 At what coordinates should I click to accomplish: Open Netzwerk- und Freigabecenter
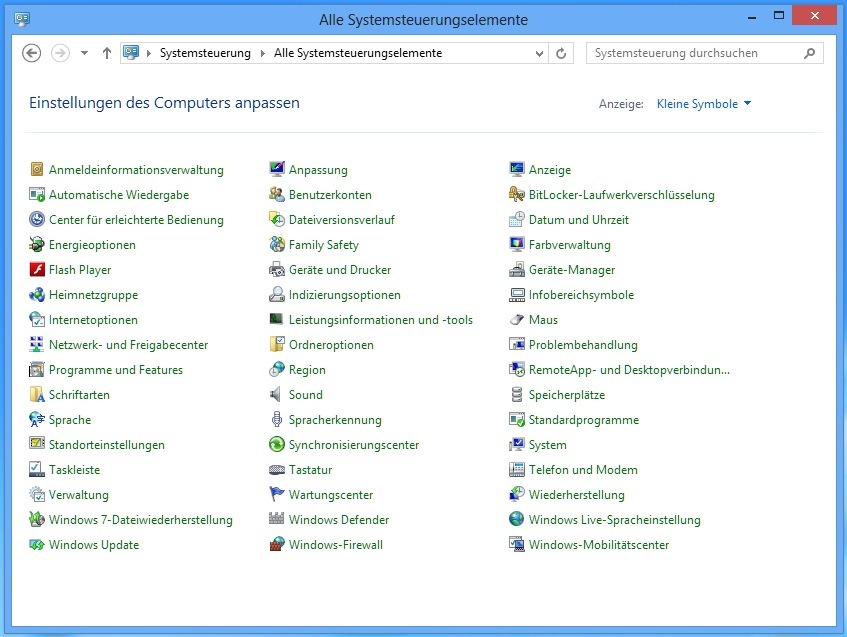[128, 345]
